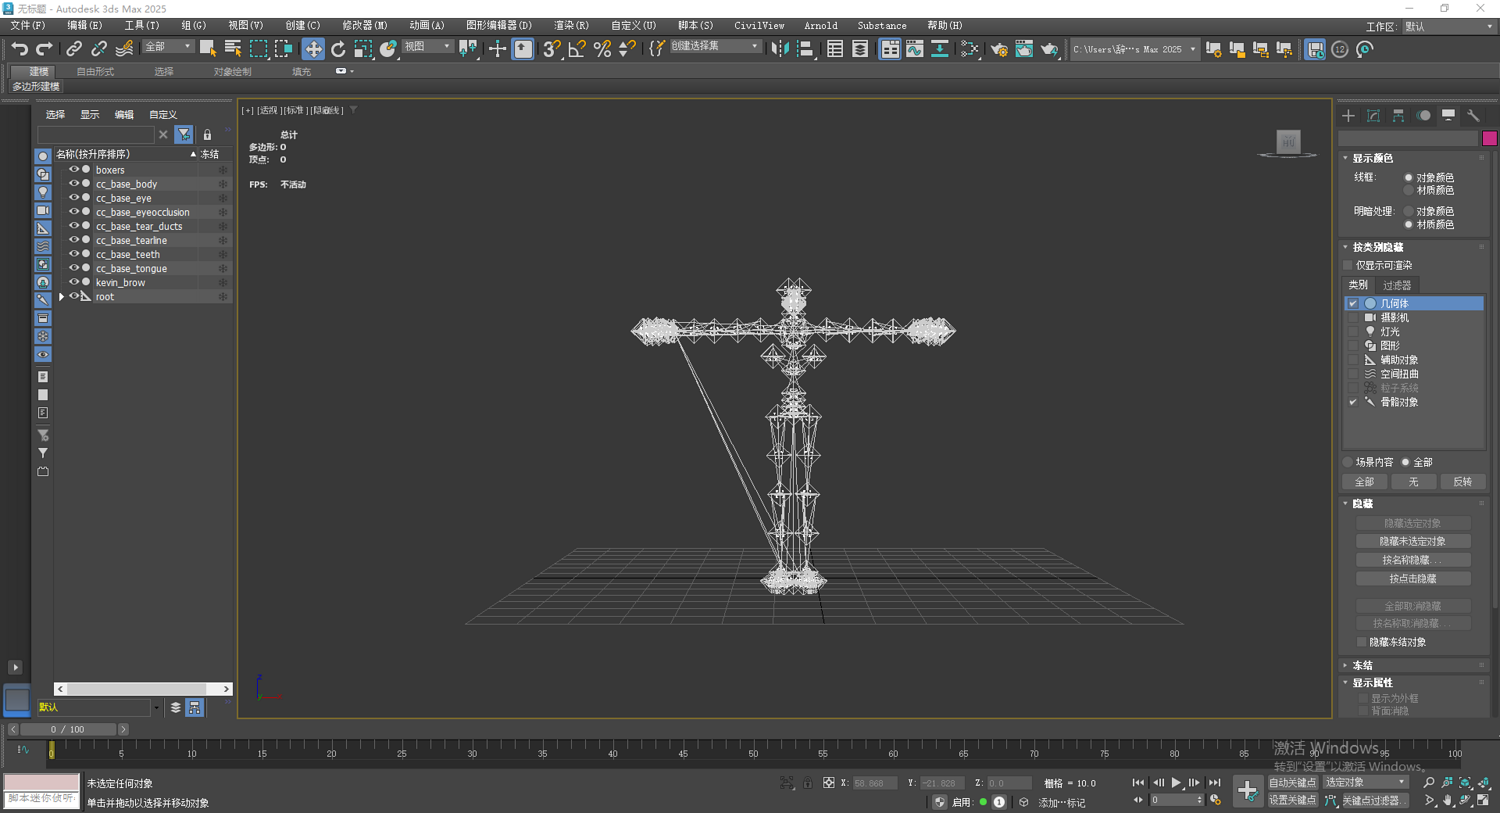Open the selection filter dropdown showing 全部
This screenshot has height=813, width=1500.
[168, 47]
